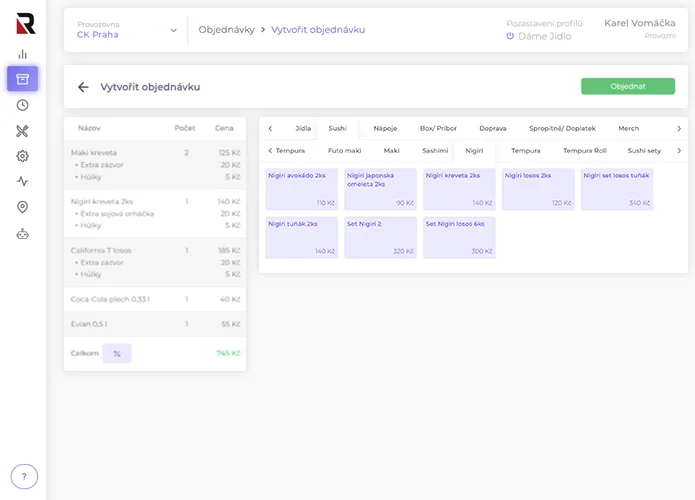The image size is (695, 500).
Task: Click the orders box icon in sidebar
Action: [x=22, y=79]
